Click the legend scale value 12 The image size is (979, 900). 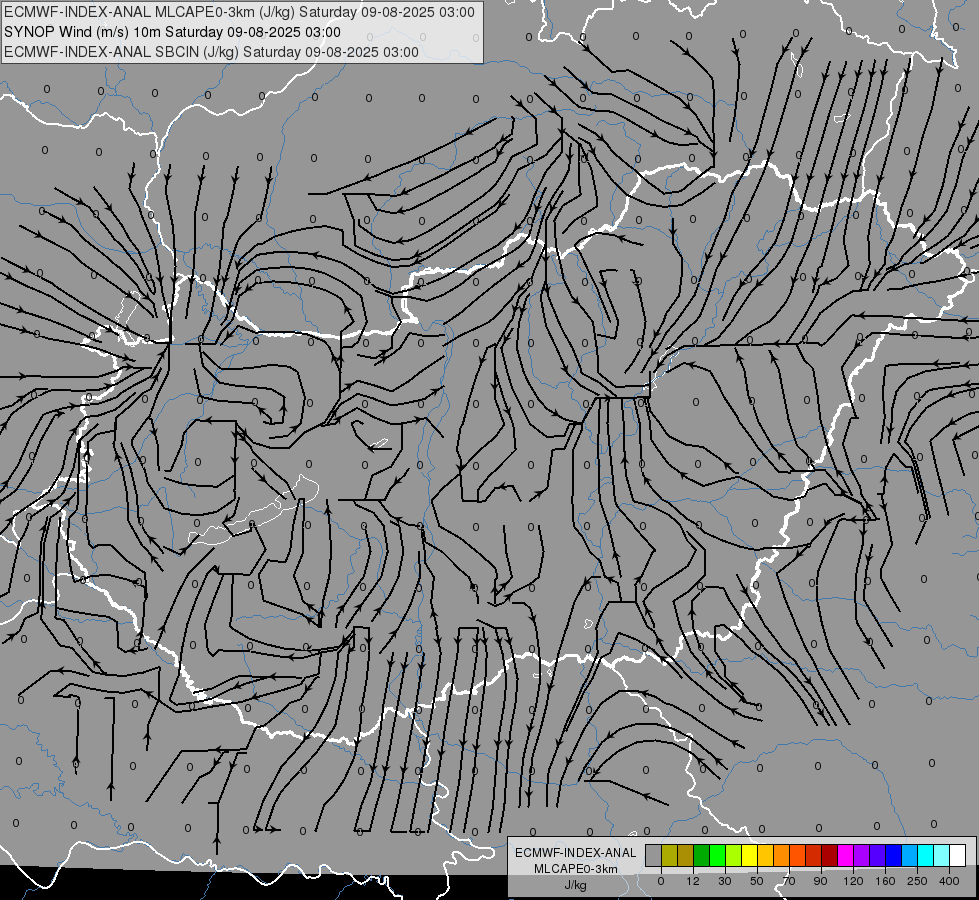(x=693, y=881)
